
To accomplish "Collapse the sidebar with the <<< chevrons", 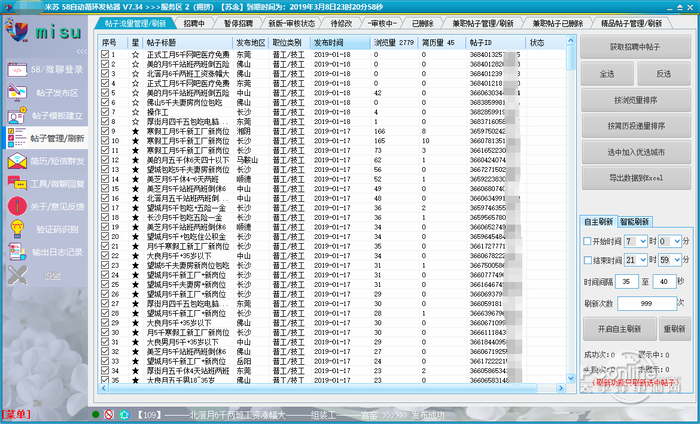I will point(82,51).
